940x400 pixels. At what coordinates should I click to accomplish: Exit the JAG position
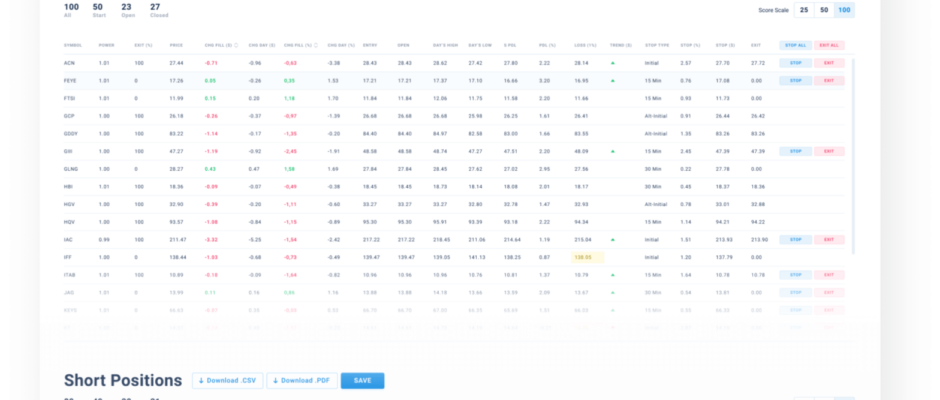pyautogui.click(x=829, y=293)
